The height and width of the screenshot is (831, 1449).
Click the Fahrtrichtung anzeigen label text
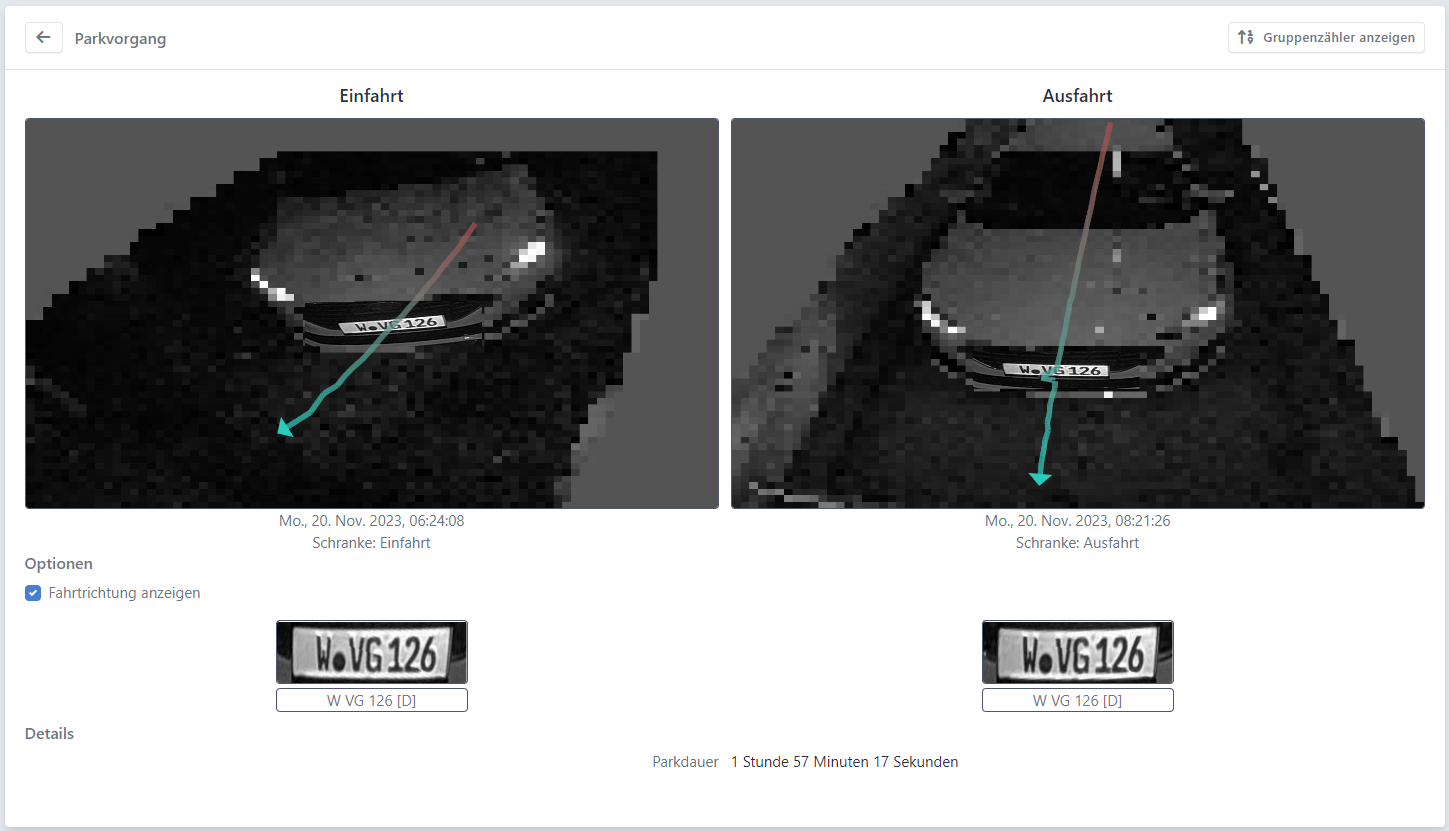(x=125, y=593)
